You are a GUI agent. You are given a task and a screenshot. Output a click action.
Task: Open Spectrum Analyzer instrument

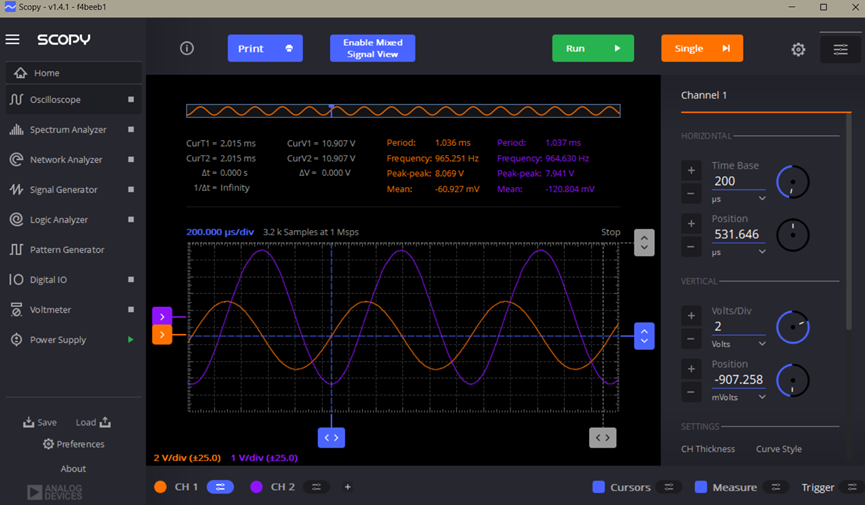pyautogui.click(x=73, y=130)
